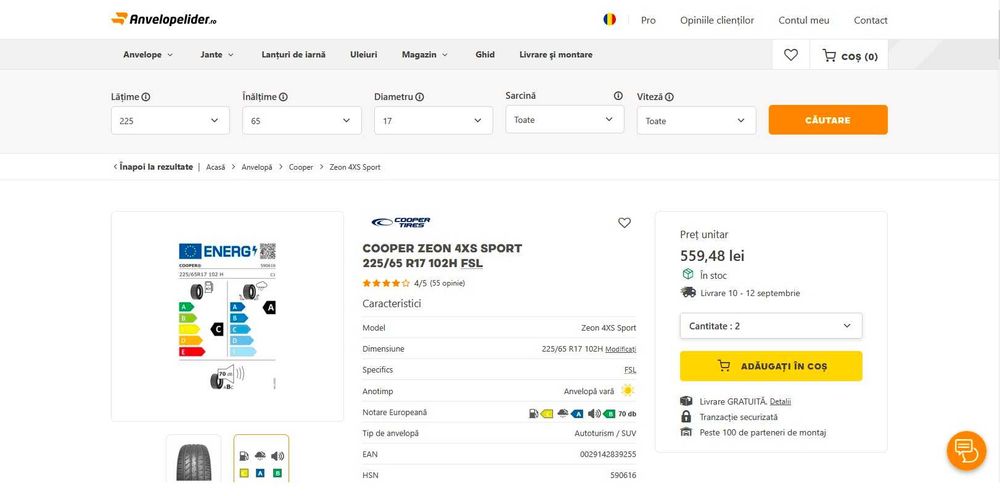This screenshot has width=1000, height=496.
Task: Open the chat support bubble
Action: click(965, 450)
